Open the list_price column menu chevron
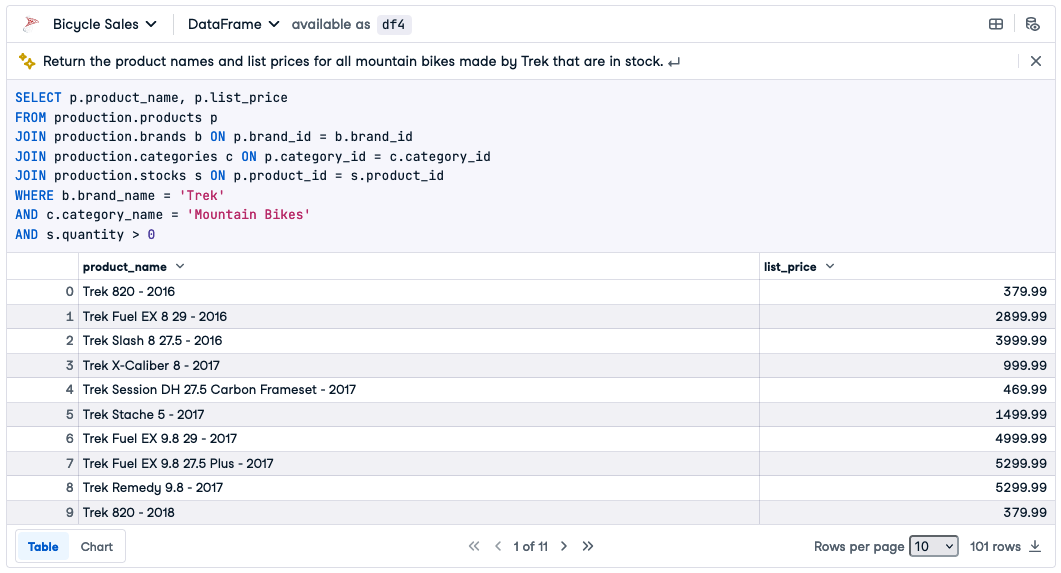Screen dimensions: 1061x573 (x=830, y=266)
